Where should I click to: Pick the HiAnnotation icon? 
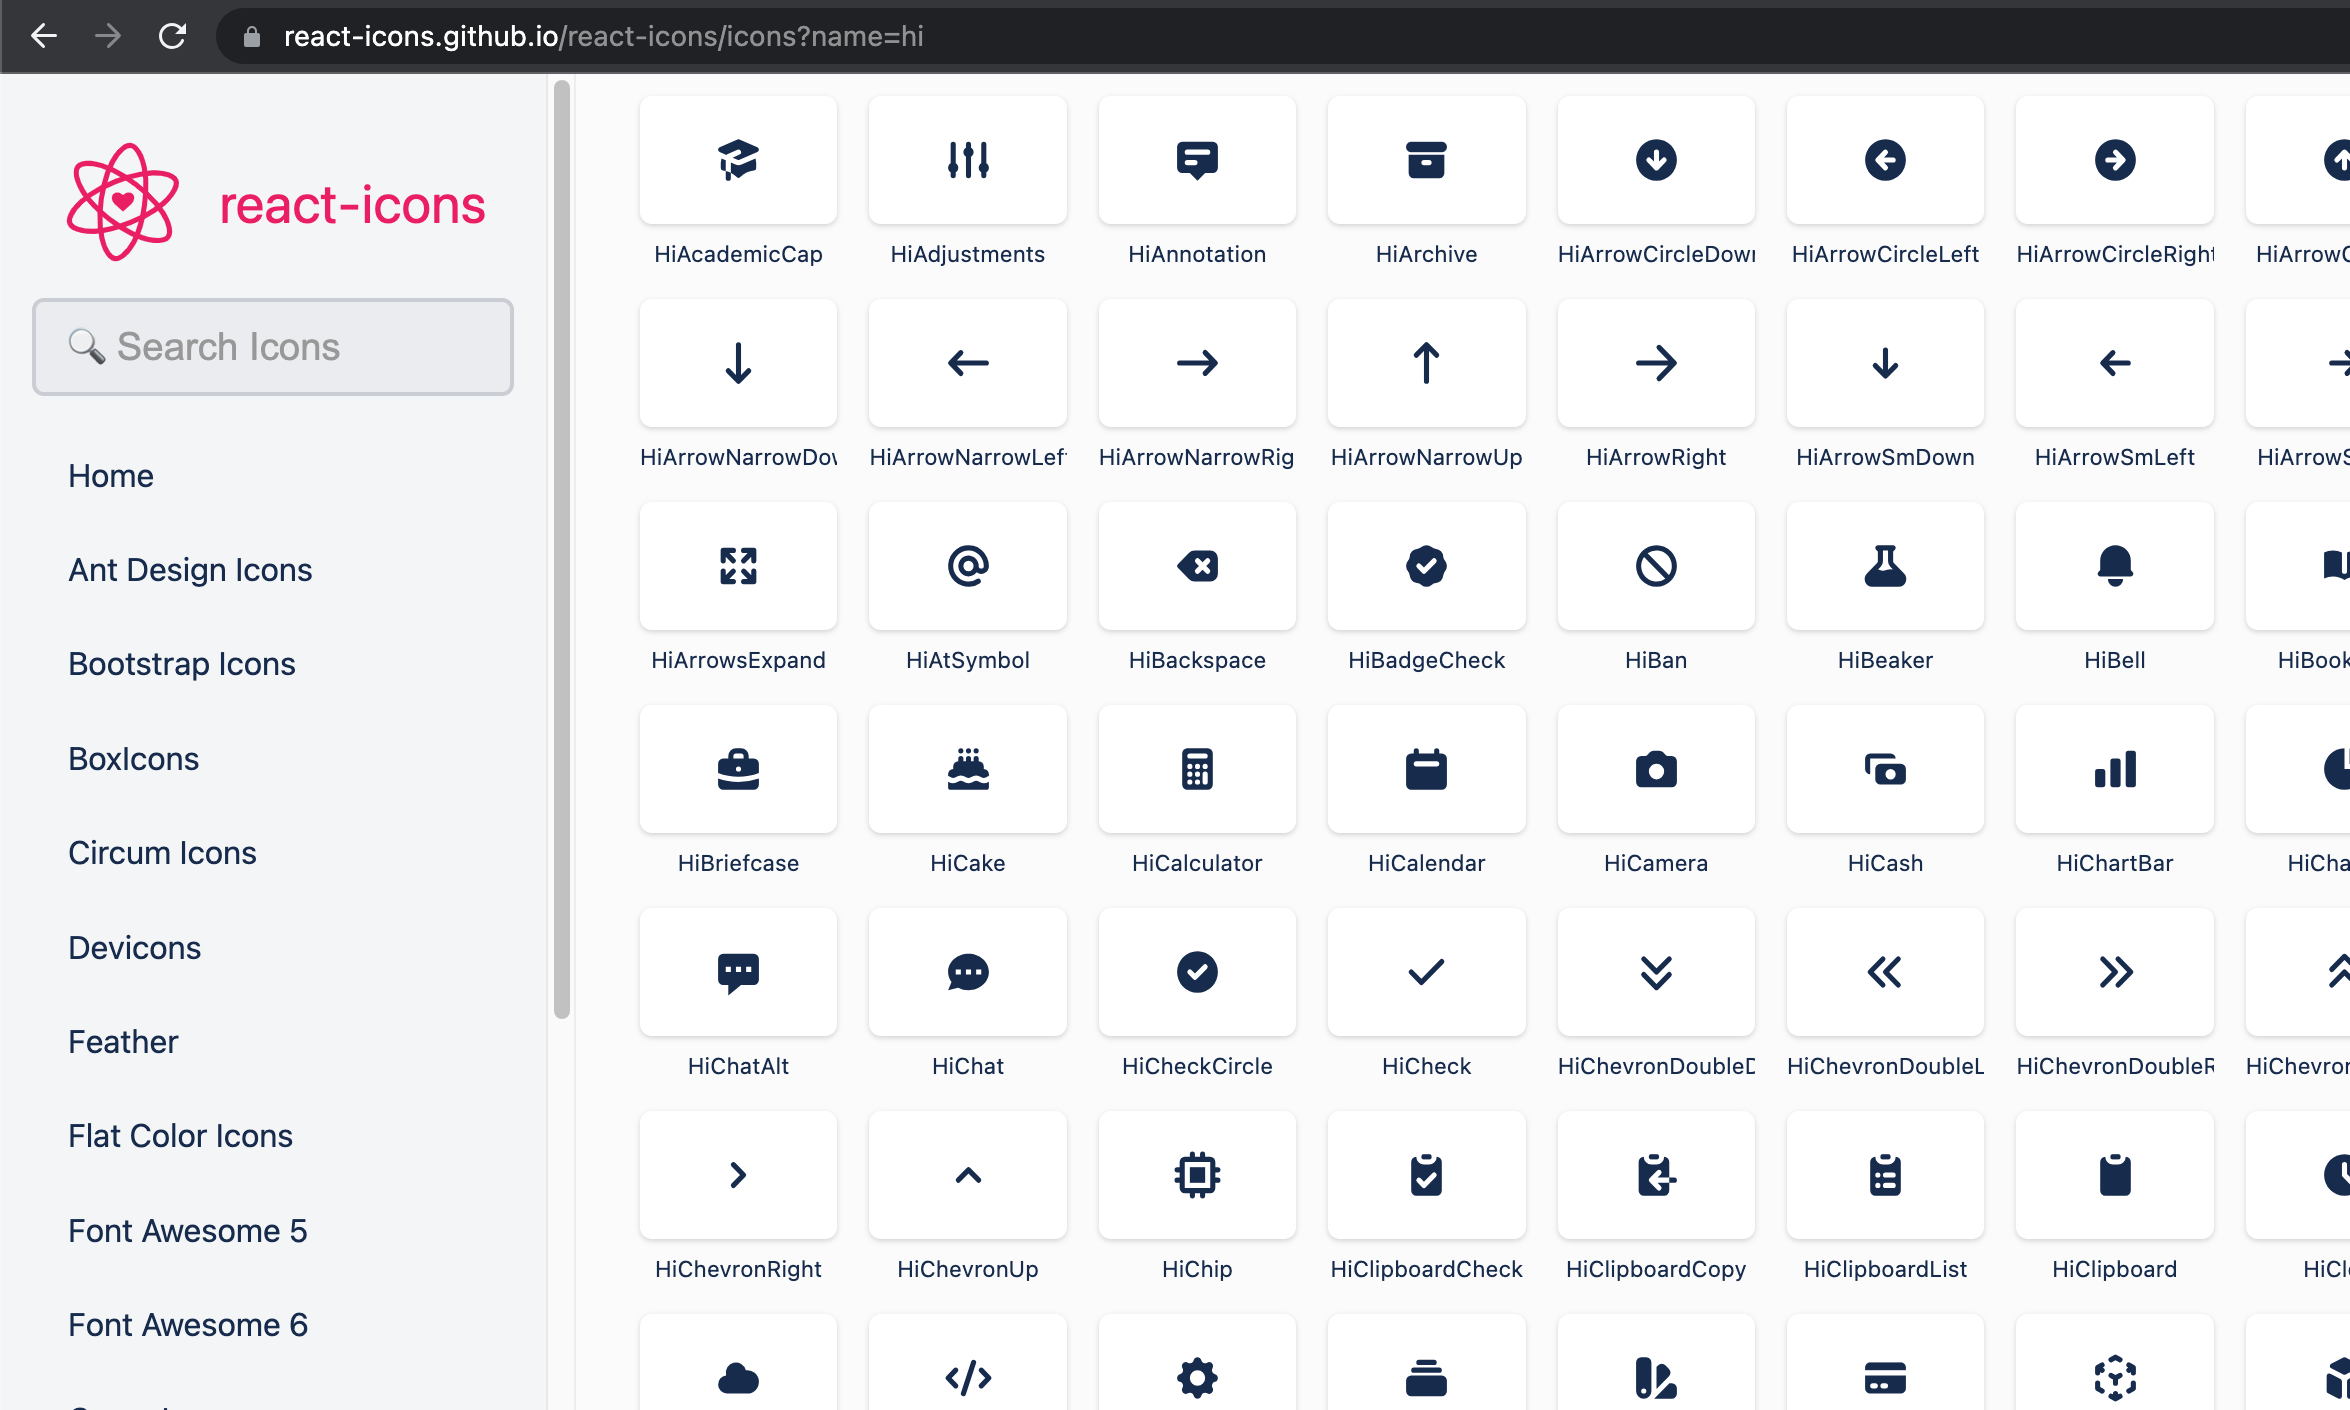1197,160
